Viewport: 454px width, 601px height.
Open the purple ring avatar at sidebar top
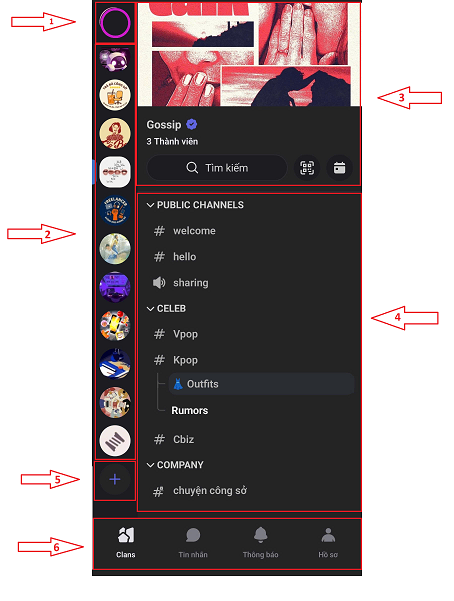coord(115,23)
